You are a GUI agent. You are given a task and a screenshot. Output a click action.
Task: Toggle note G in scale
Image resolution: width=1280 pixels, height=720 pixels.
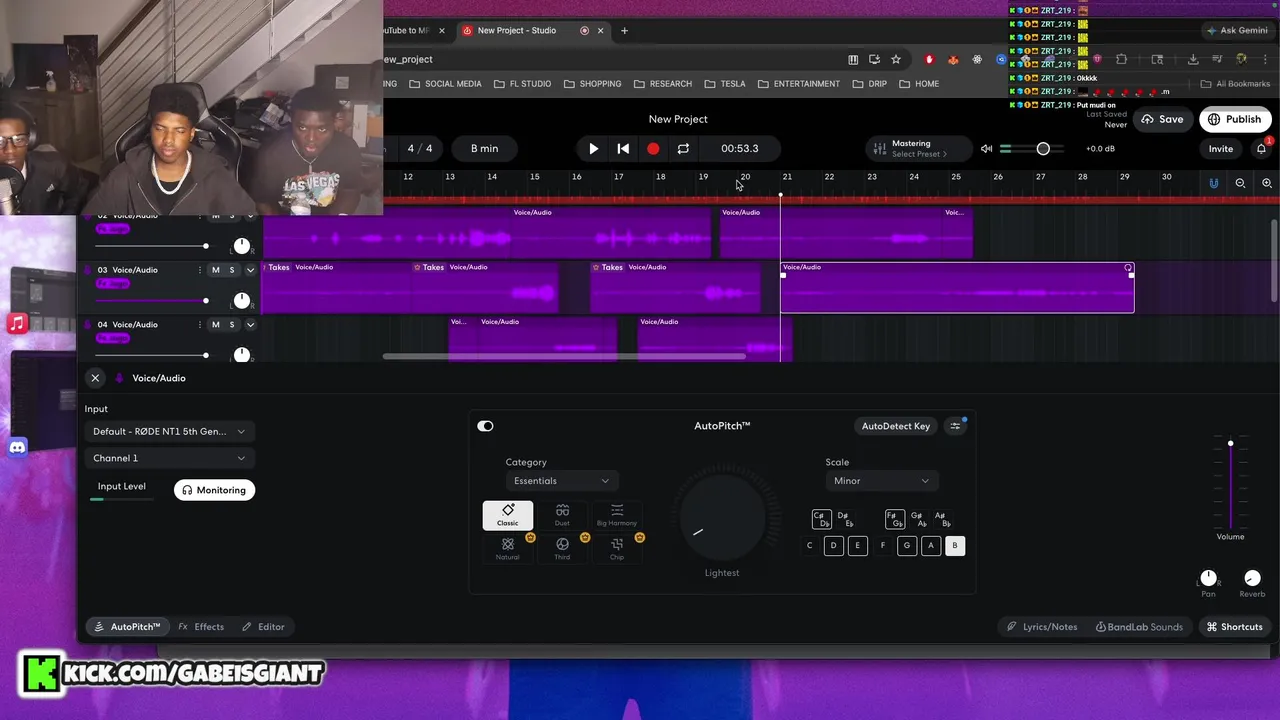907,545
